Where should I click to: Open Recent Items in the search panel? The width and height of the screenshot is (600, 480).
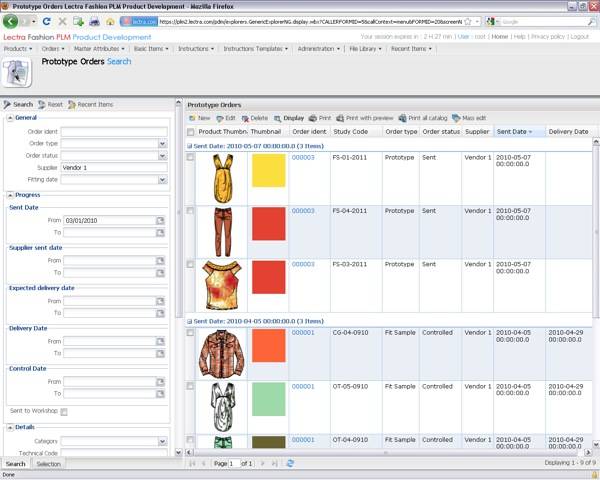click(x=91, y=104)
